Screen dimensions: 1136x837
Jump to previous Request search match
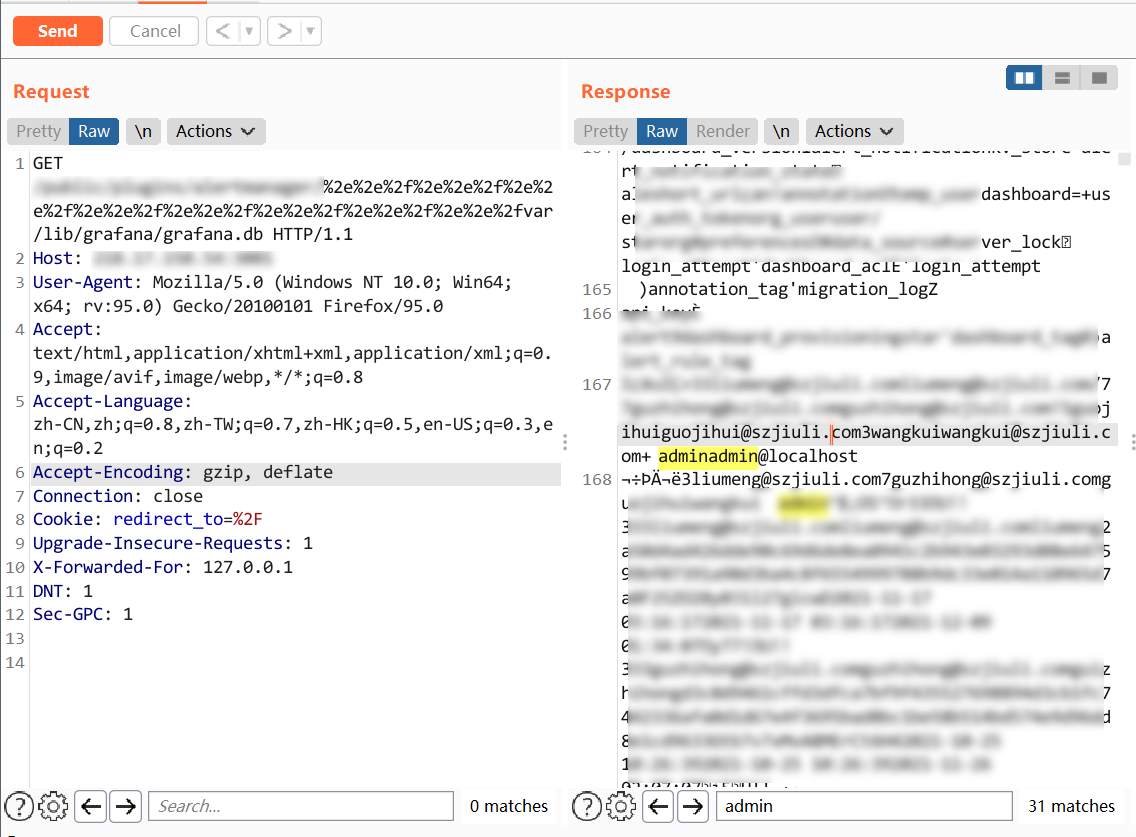[x=91, y=806]
